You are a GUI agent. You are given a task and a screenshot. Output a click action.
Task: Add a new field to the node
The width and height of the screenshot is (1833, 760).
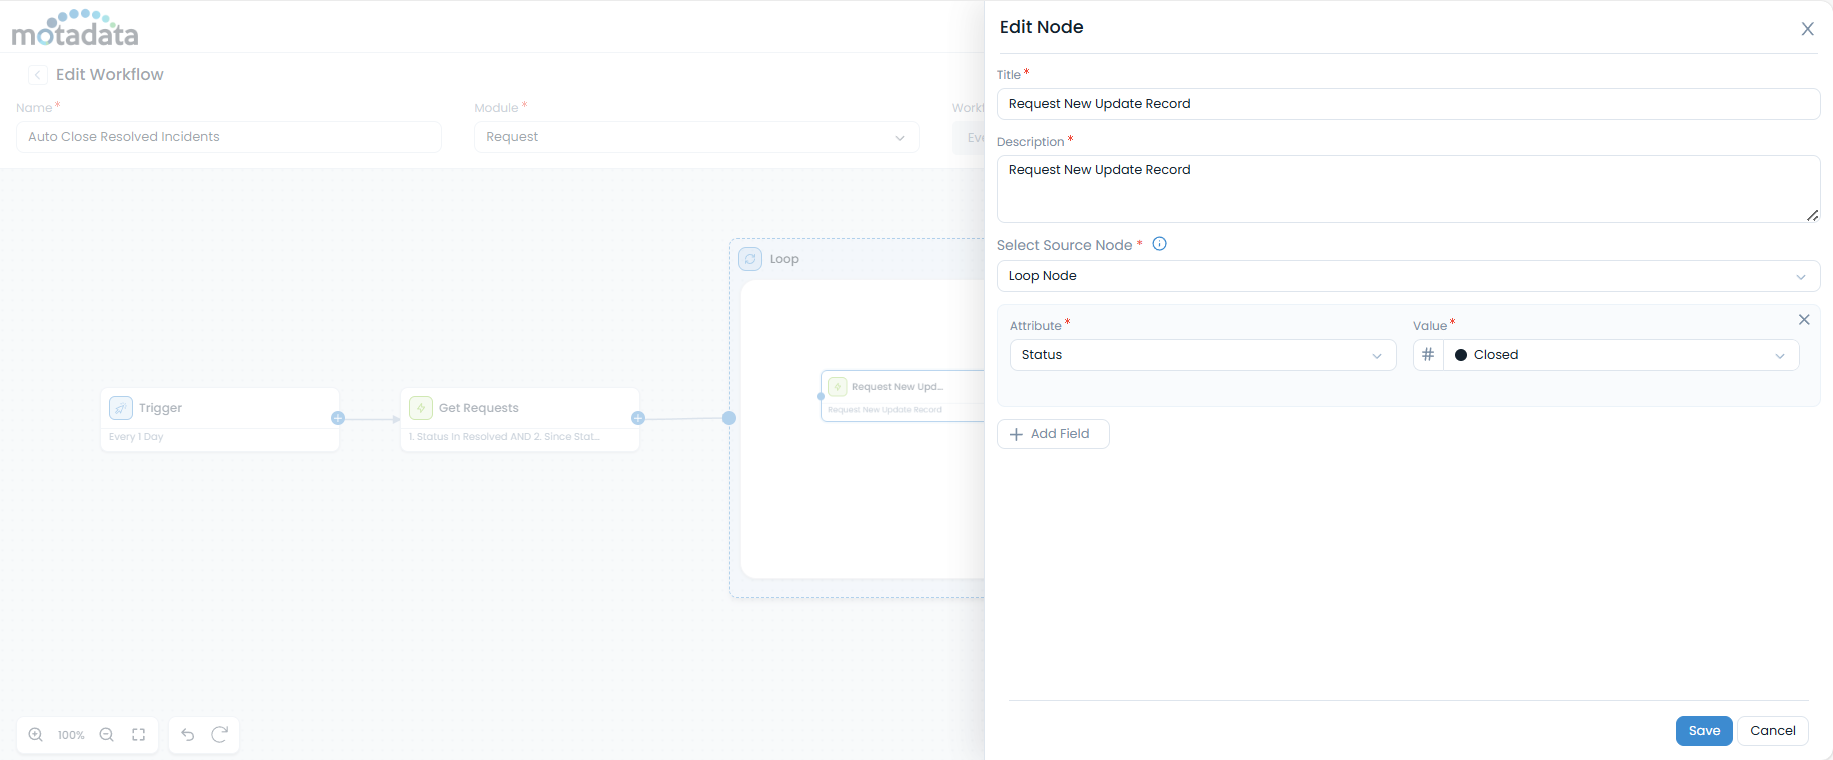[1052, 434]
